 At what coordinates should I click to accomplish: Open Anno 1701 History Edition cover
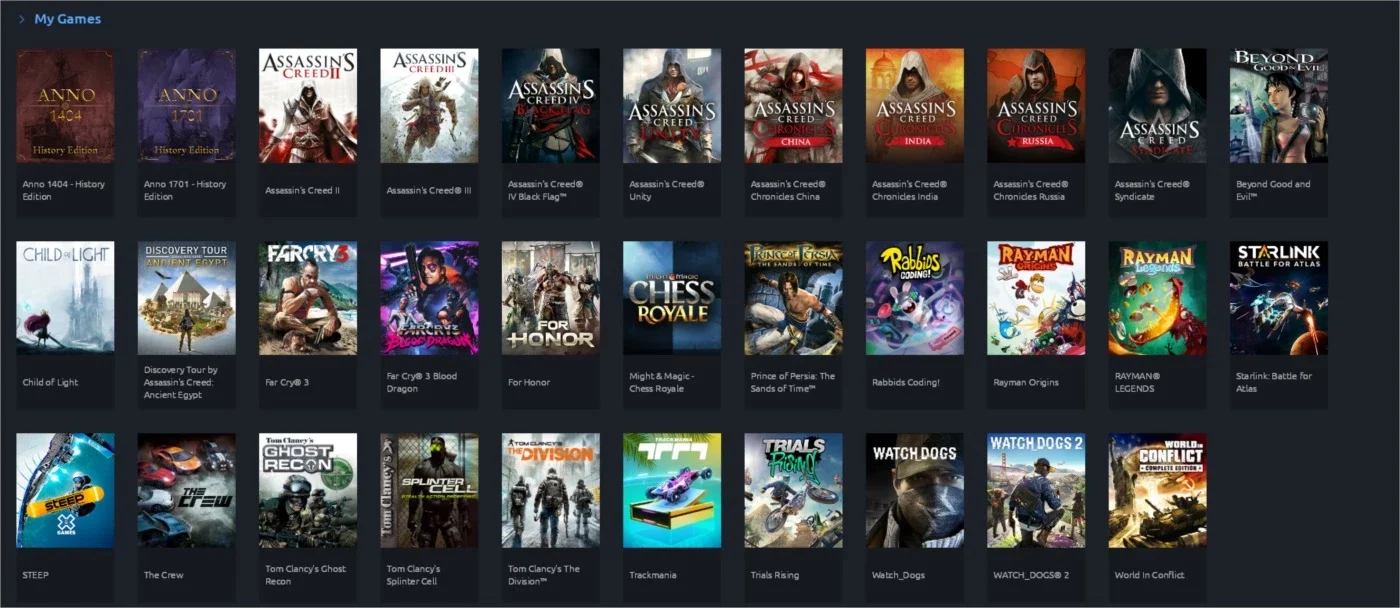[186, 106]
